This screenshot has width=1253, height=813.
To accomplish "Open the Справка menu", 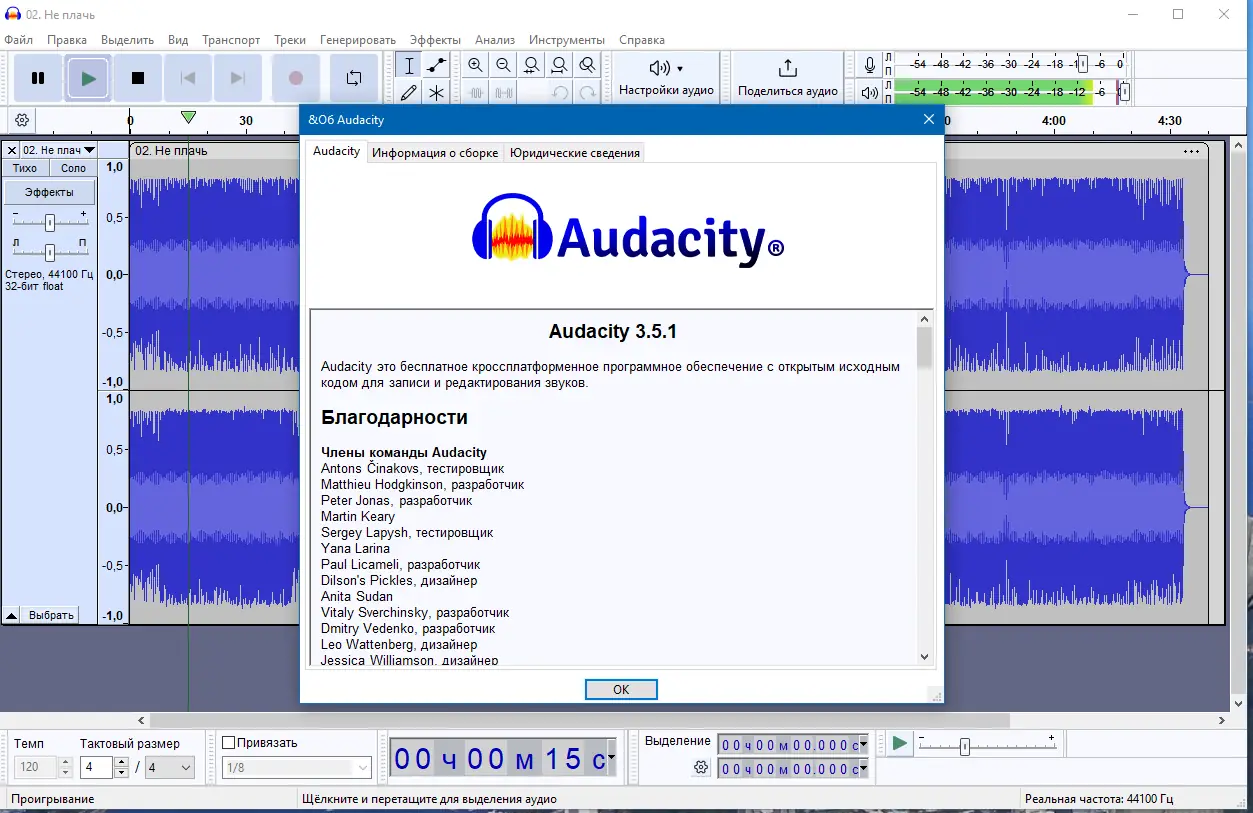I will point(642,40).
